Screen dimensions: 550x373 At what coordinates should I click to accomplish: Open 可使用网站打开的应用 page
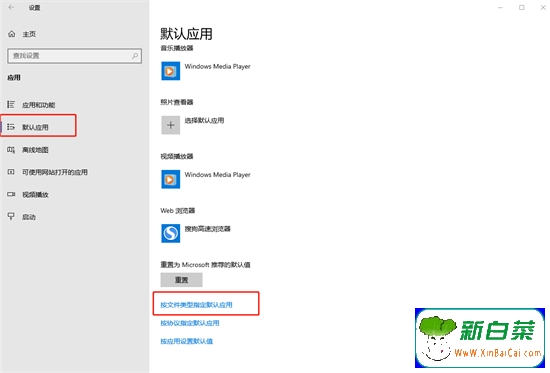tap(55, 172)
